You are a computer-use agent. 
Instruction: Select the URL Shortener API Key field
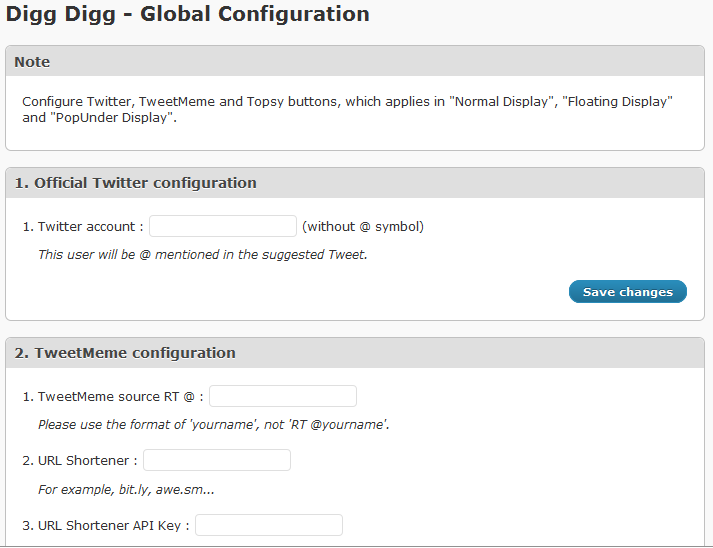(269, 525)
